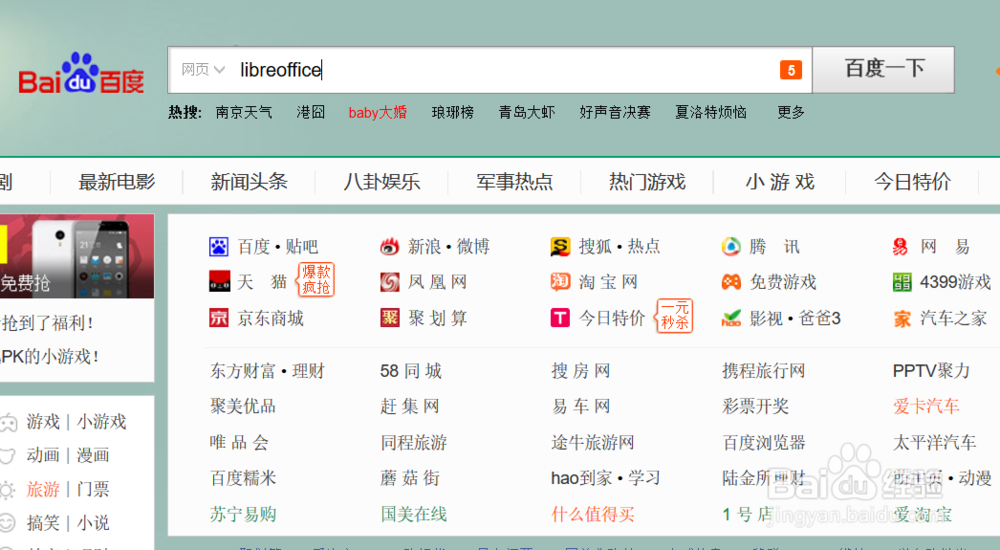The image size is (1000, 550).
Task: Click the 免费游戏 gamepad icon
Action: pos(731,281)
